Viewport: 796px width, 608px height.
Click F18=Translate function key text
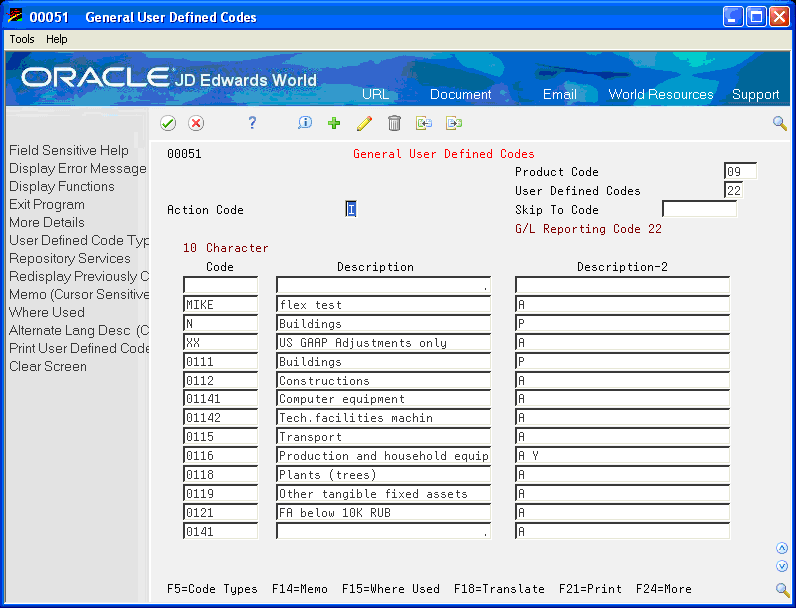coord(500,589)
